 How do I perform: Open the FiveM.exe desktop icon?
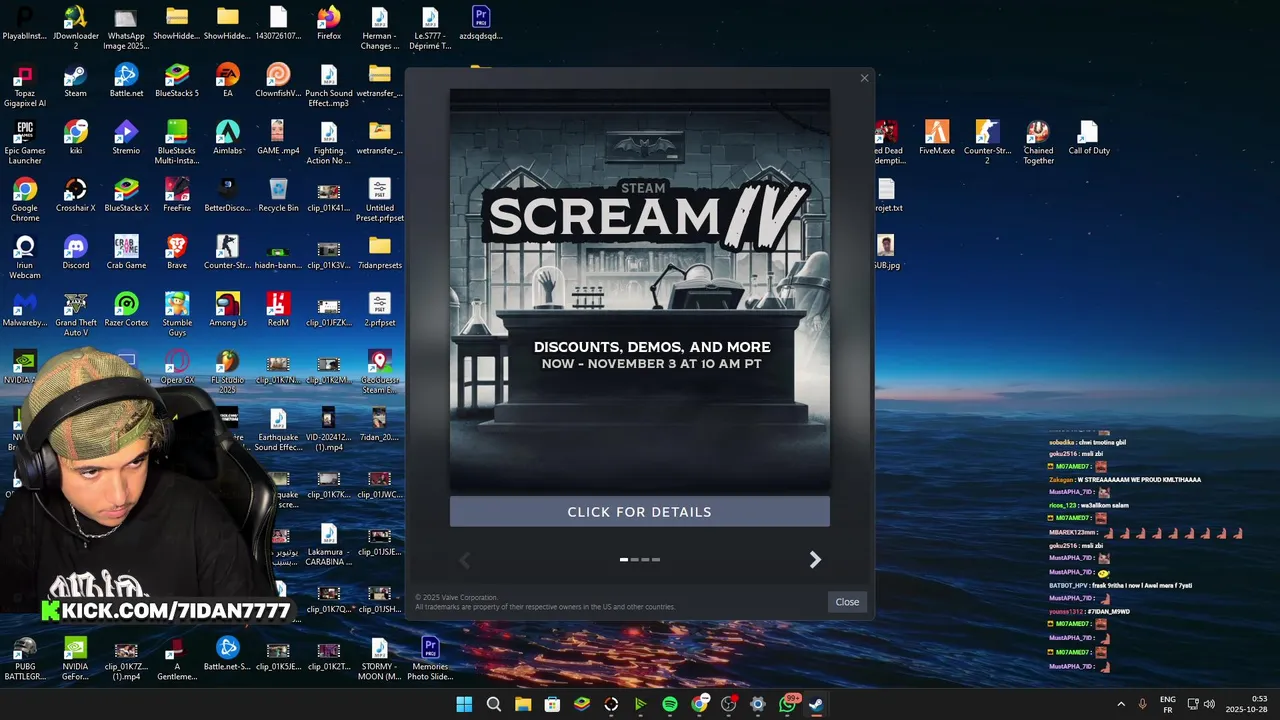click(936, 139)
